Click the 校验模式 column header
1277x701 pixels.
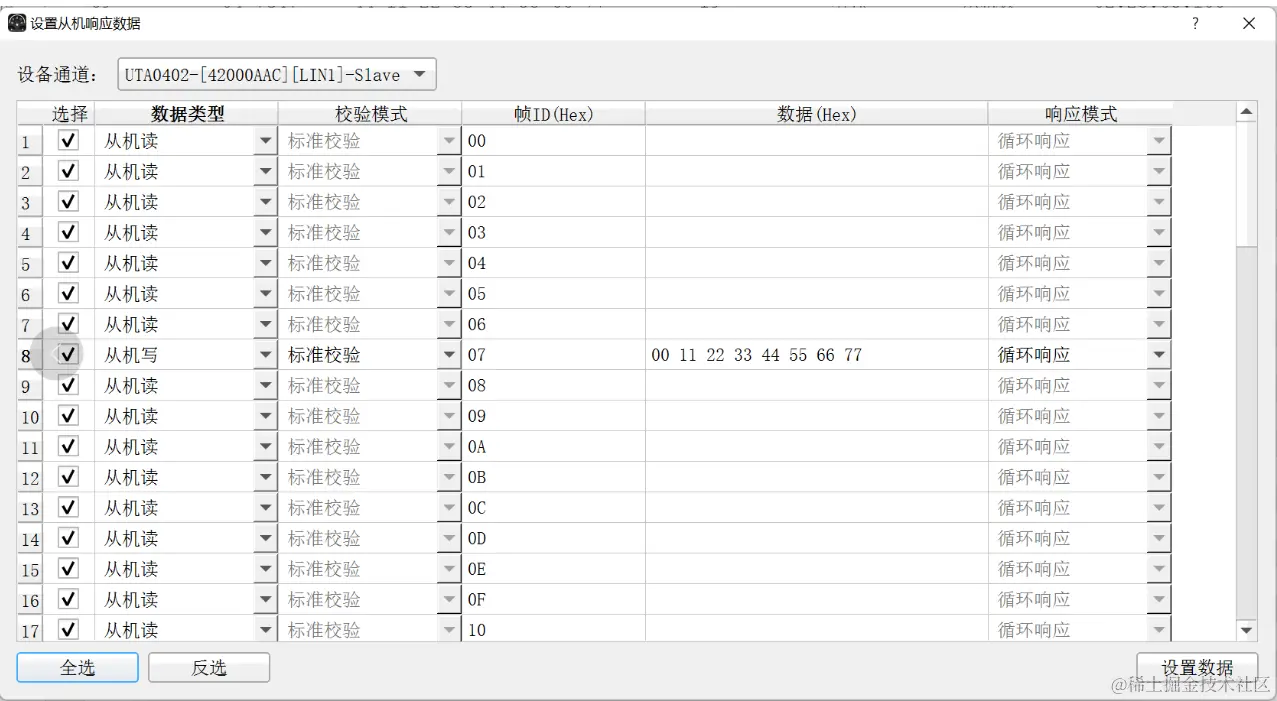pos(370,114)
